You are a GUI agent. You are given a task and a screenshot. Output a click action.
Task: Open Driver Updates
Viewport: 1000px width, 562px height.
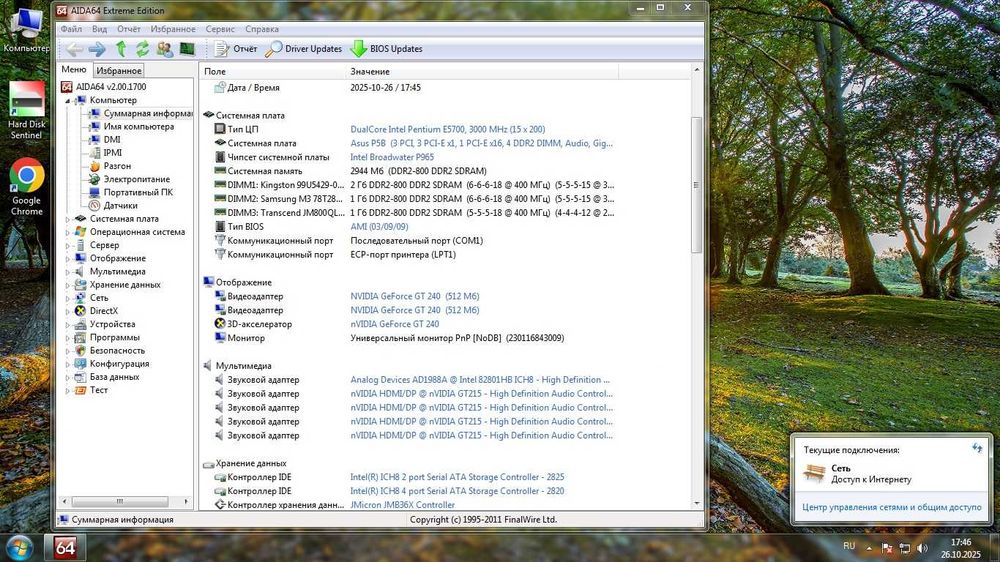[304, 48]
